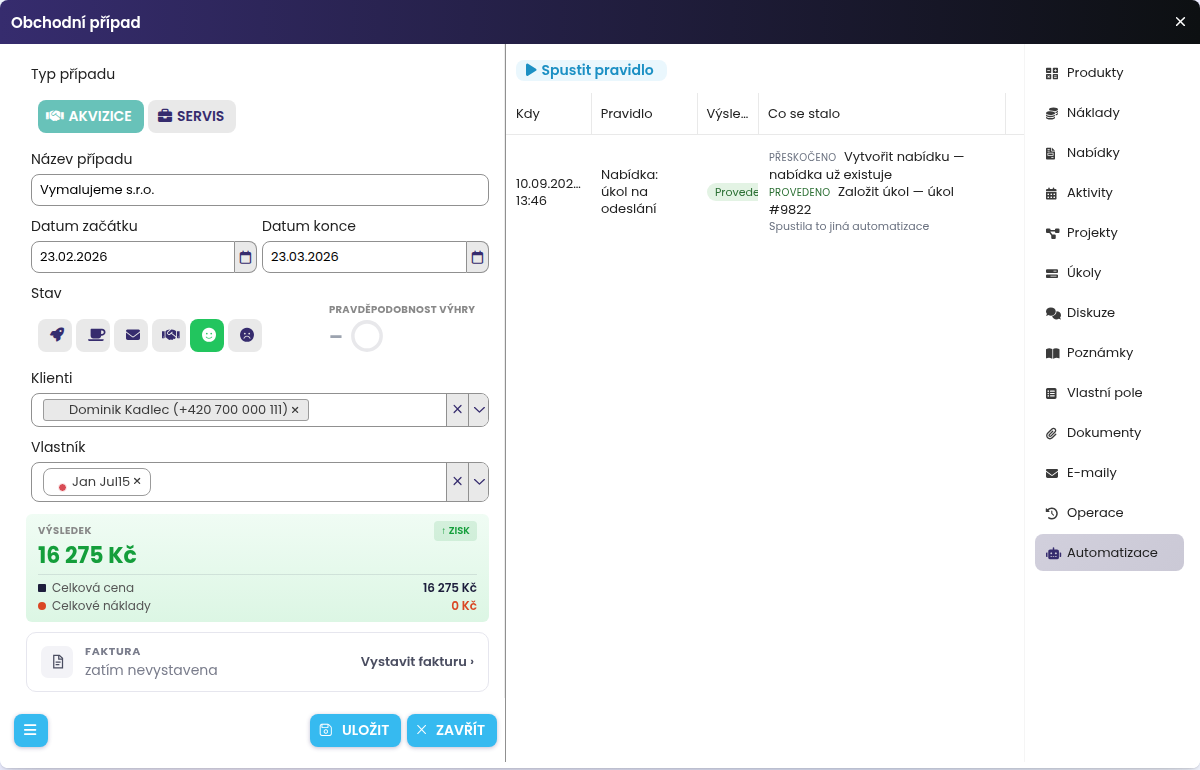Open calendar picker for Datum začátku

[x=246, y=257]
